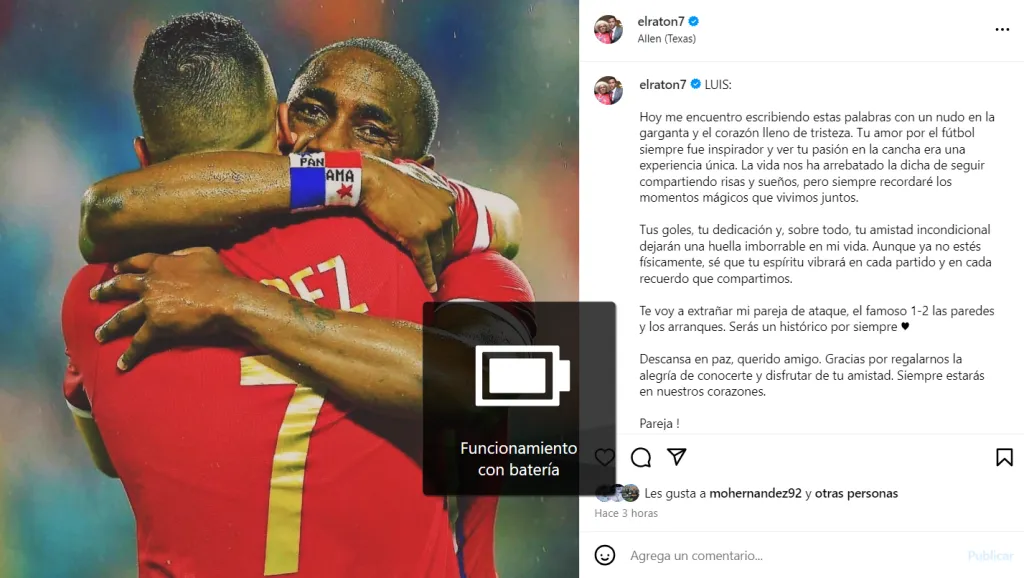Click the verified badge in caption
The image size is (1024, 578).
point(696,84)
